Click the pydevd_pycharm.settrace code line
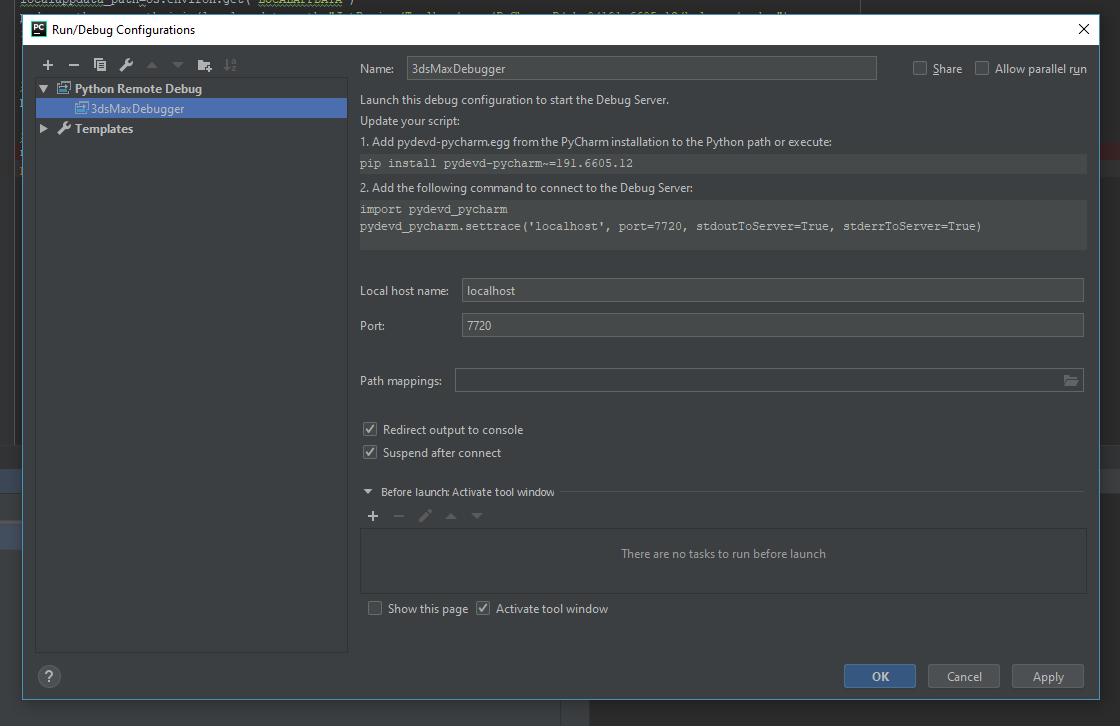Image resolution: width=1120 pixels, height=726 pixels. 671,227
